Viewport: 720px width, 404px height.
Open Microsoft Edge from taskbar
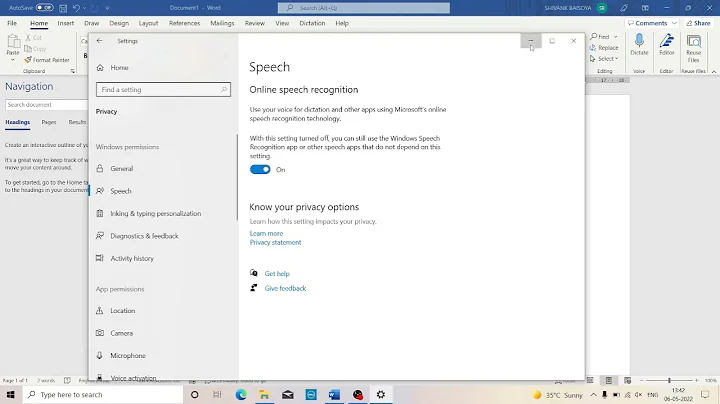tap(241, 394)
